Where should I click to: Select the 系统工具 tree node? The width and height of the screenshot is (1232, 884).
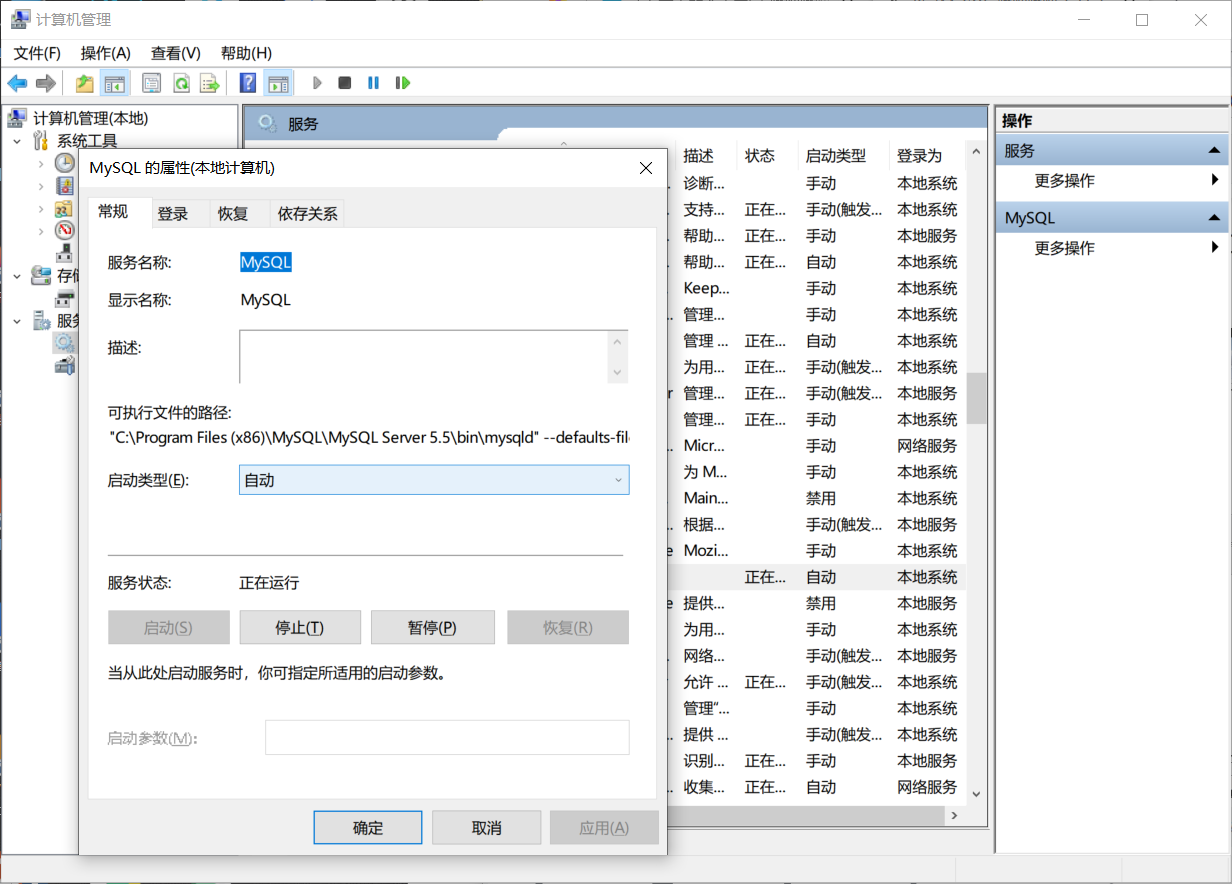87,141
